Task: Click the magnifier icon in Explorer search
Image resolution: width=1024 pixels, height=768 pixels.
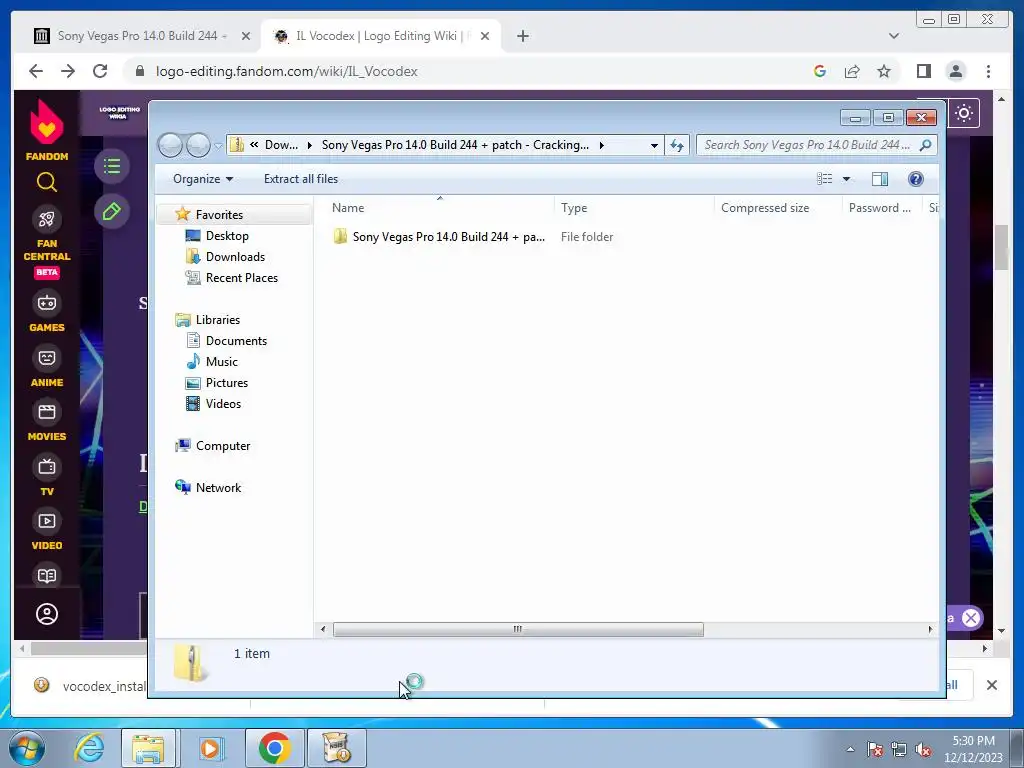Action: [925, 145]
